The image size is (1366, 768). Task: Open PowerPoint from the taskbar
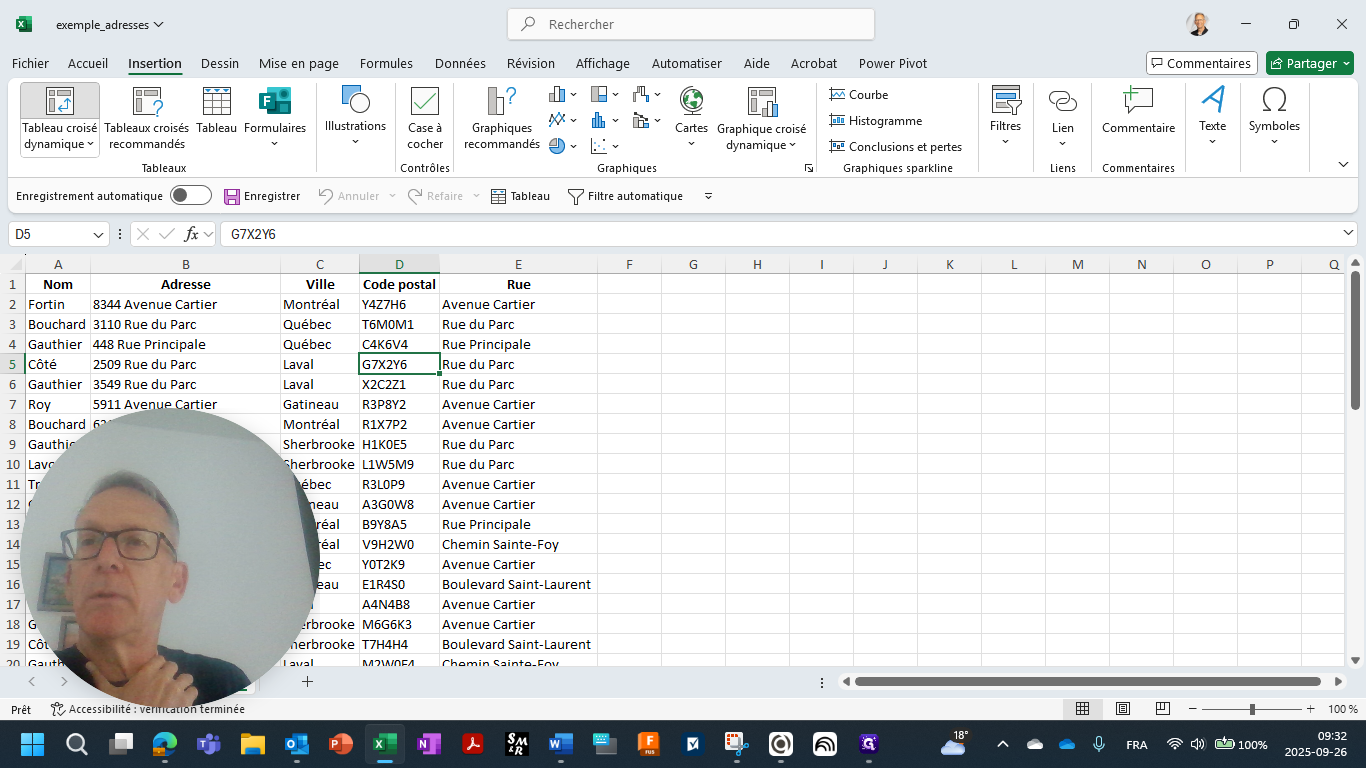[340, 744]
